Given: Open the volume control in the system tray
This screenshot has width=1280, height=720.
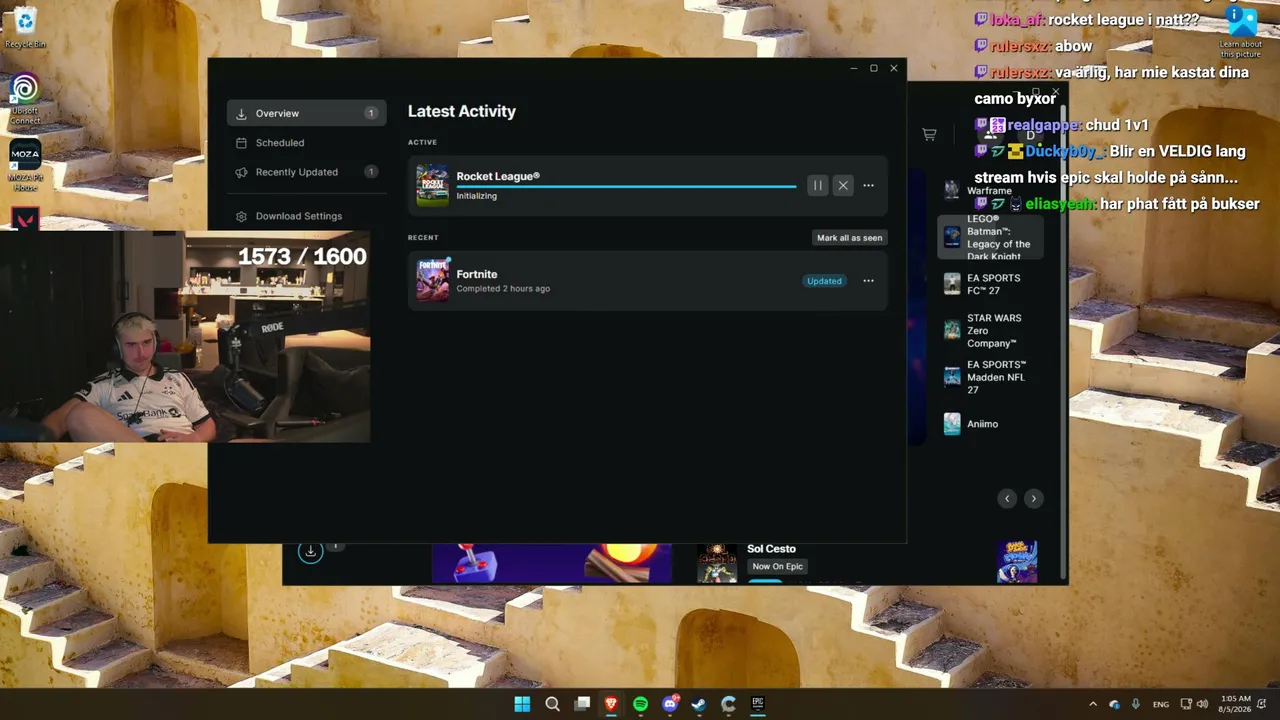Looking at the screenshot, I should [1204, 704].
